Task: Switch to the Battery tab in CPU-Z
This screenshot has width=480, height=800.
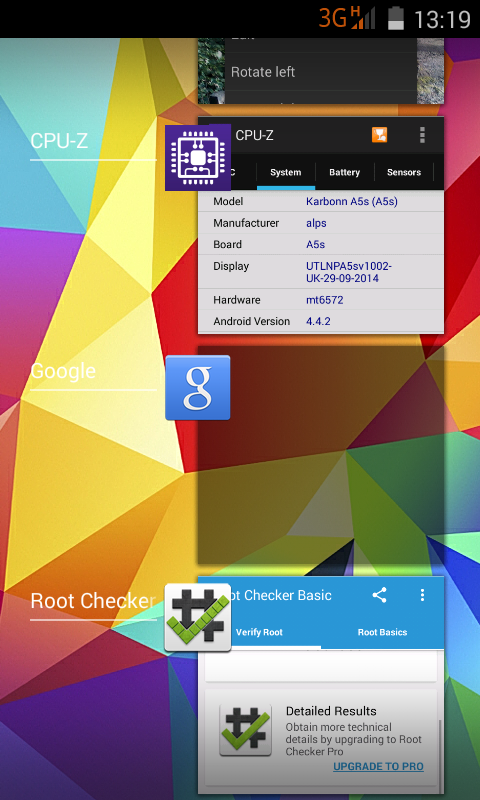Action: [x=344, y=172]
